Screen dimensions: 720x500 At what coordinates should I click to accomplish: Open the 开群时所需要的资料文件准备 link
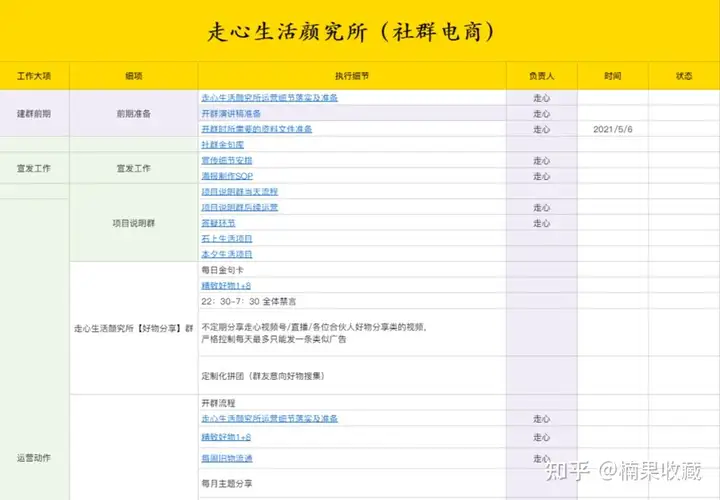[257, 129]
